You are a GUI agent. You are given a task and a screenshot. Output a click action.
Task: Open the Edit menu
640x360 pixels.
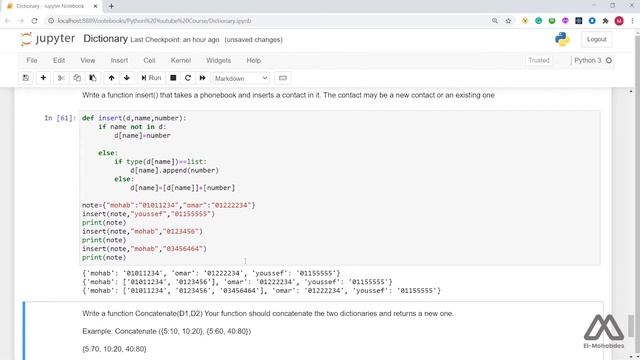pos(59,60)
